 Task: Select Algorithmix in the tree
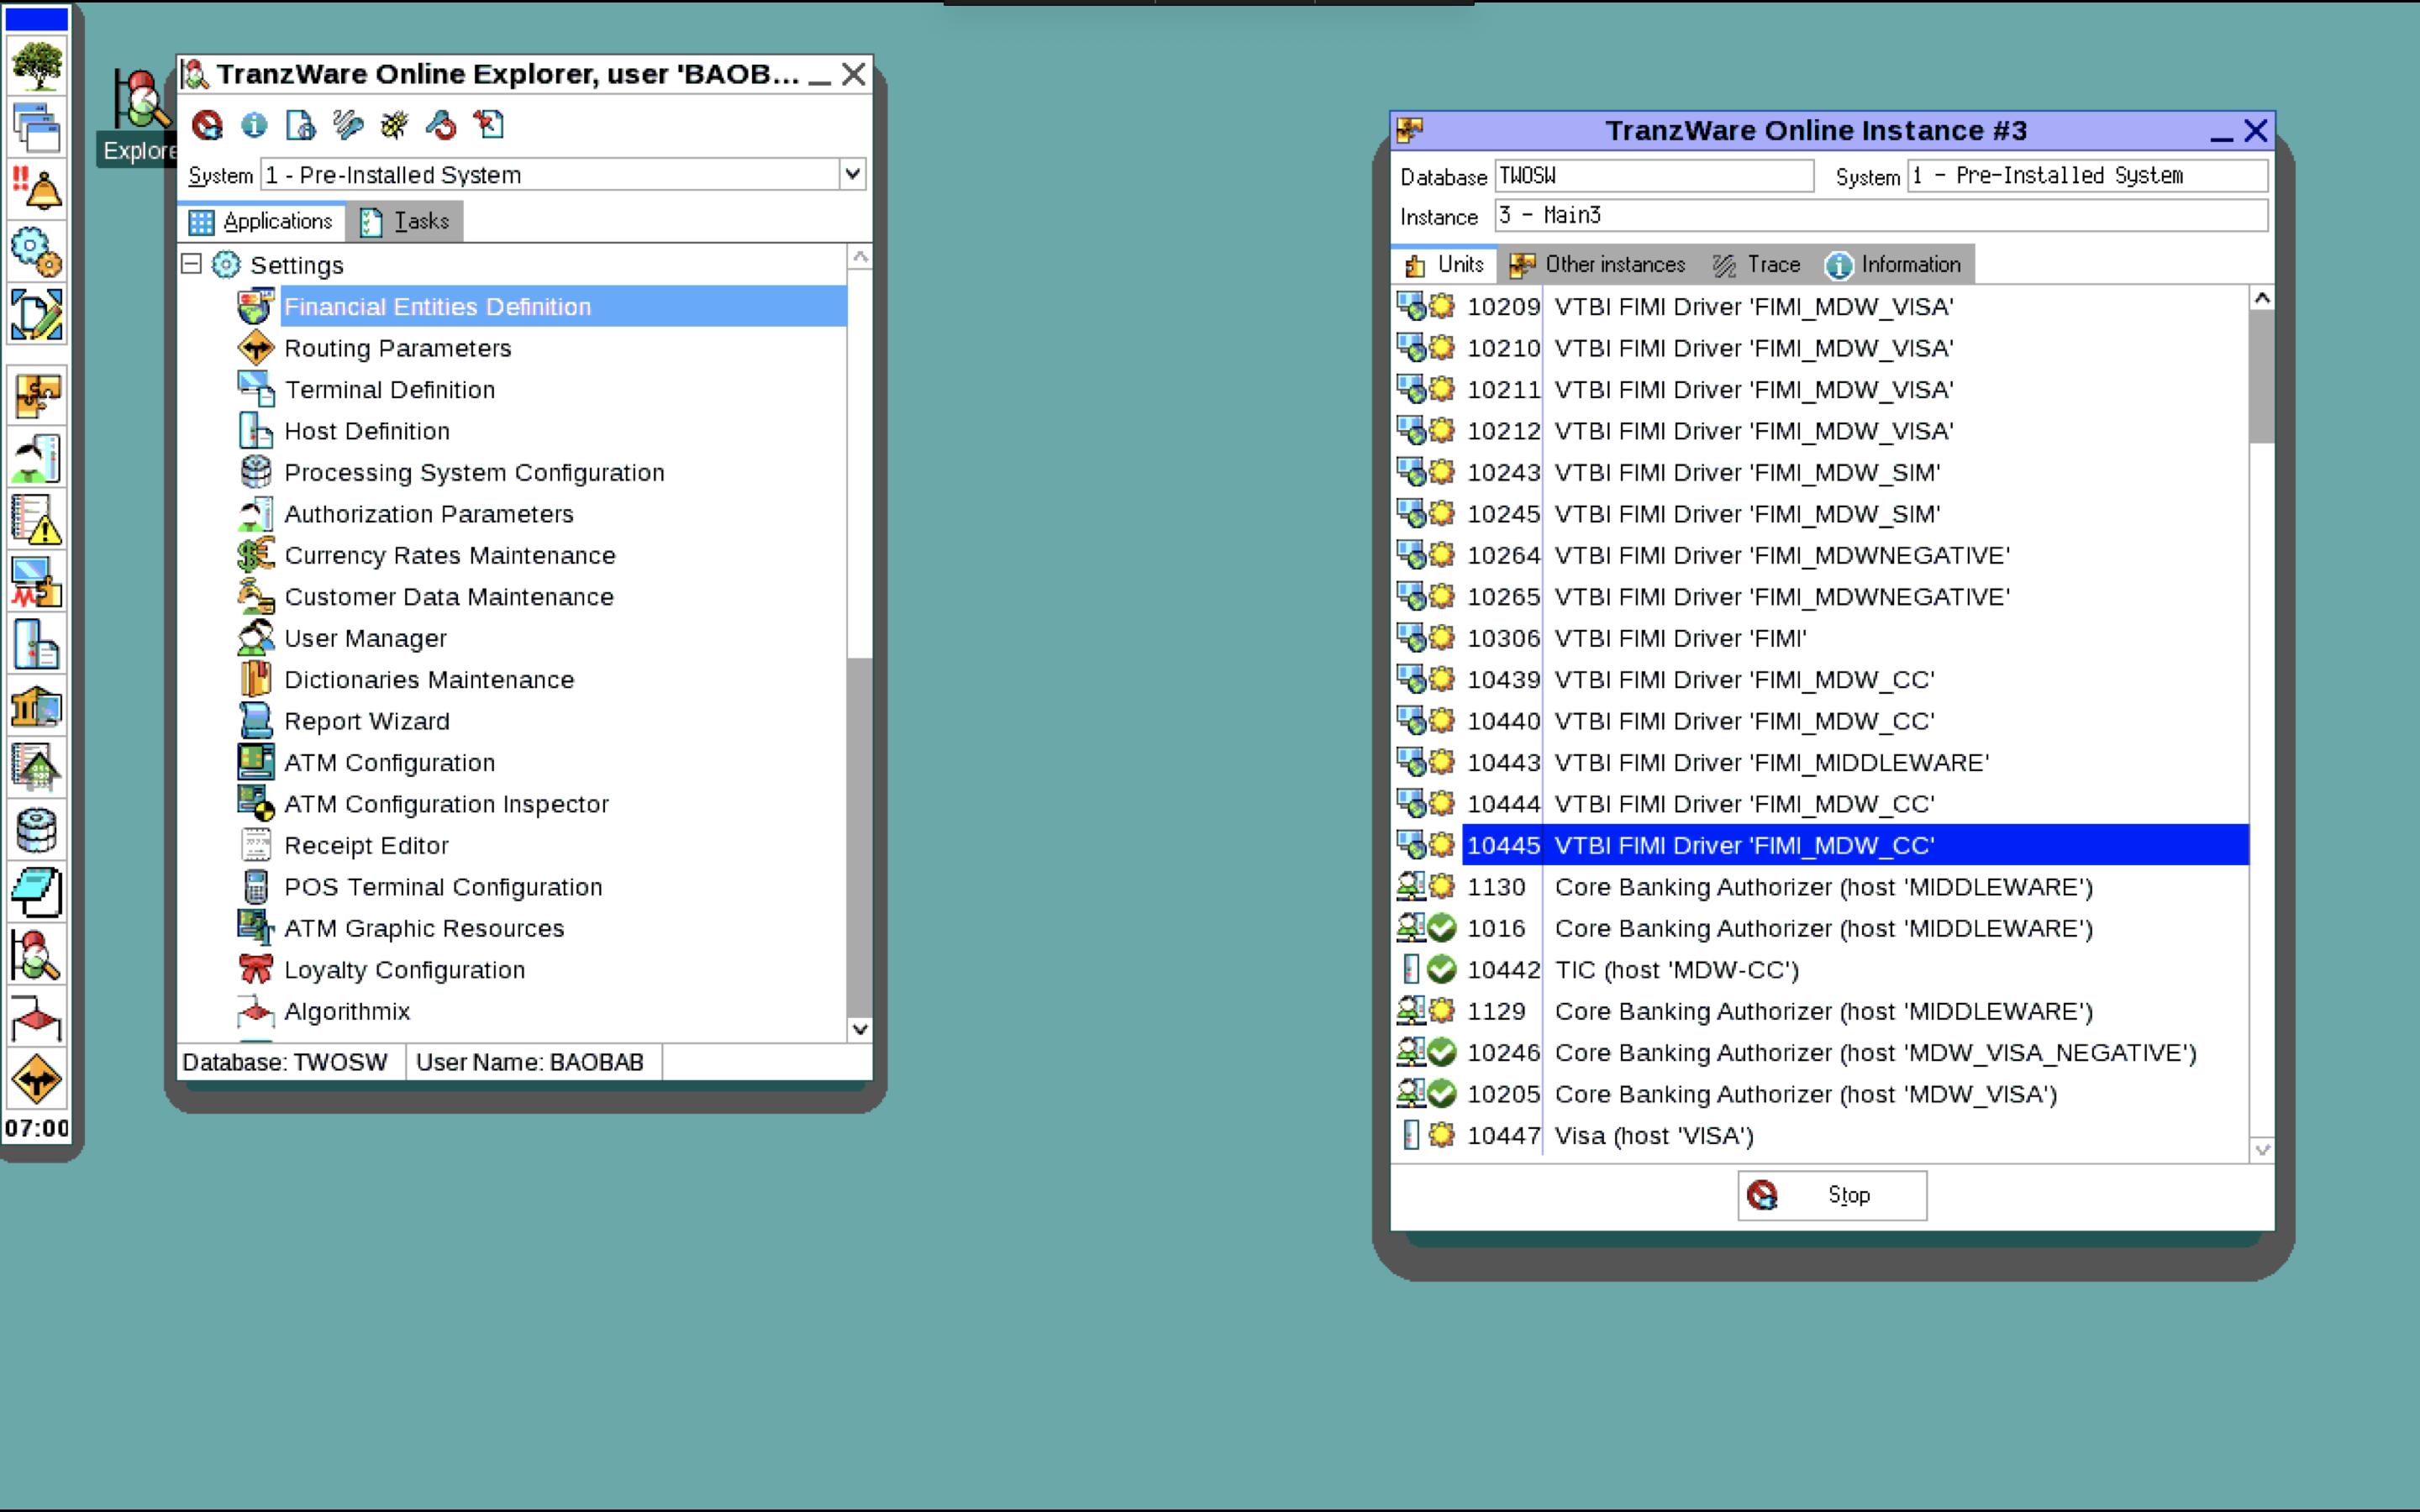(347, 1011)
